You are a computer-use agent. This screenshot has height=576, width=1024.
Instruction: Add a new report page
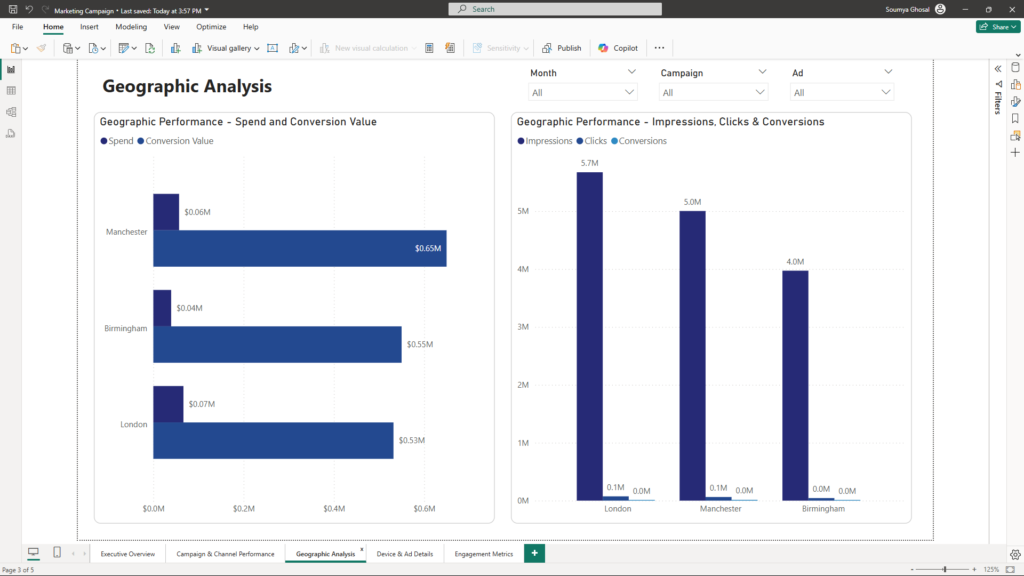pos(535,553)
